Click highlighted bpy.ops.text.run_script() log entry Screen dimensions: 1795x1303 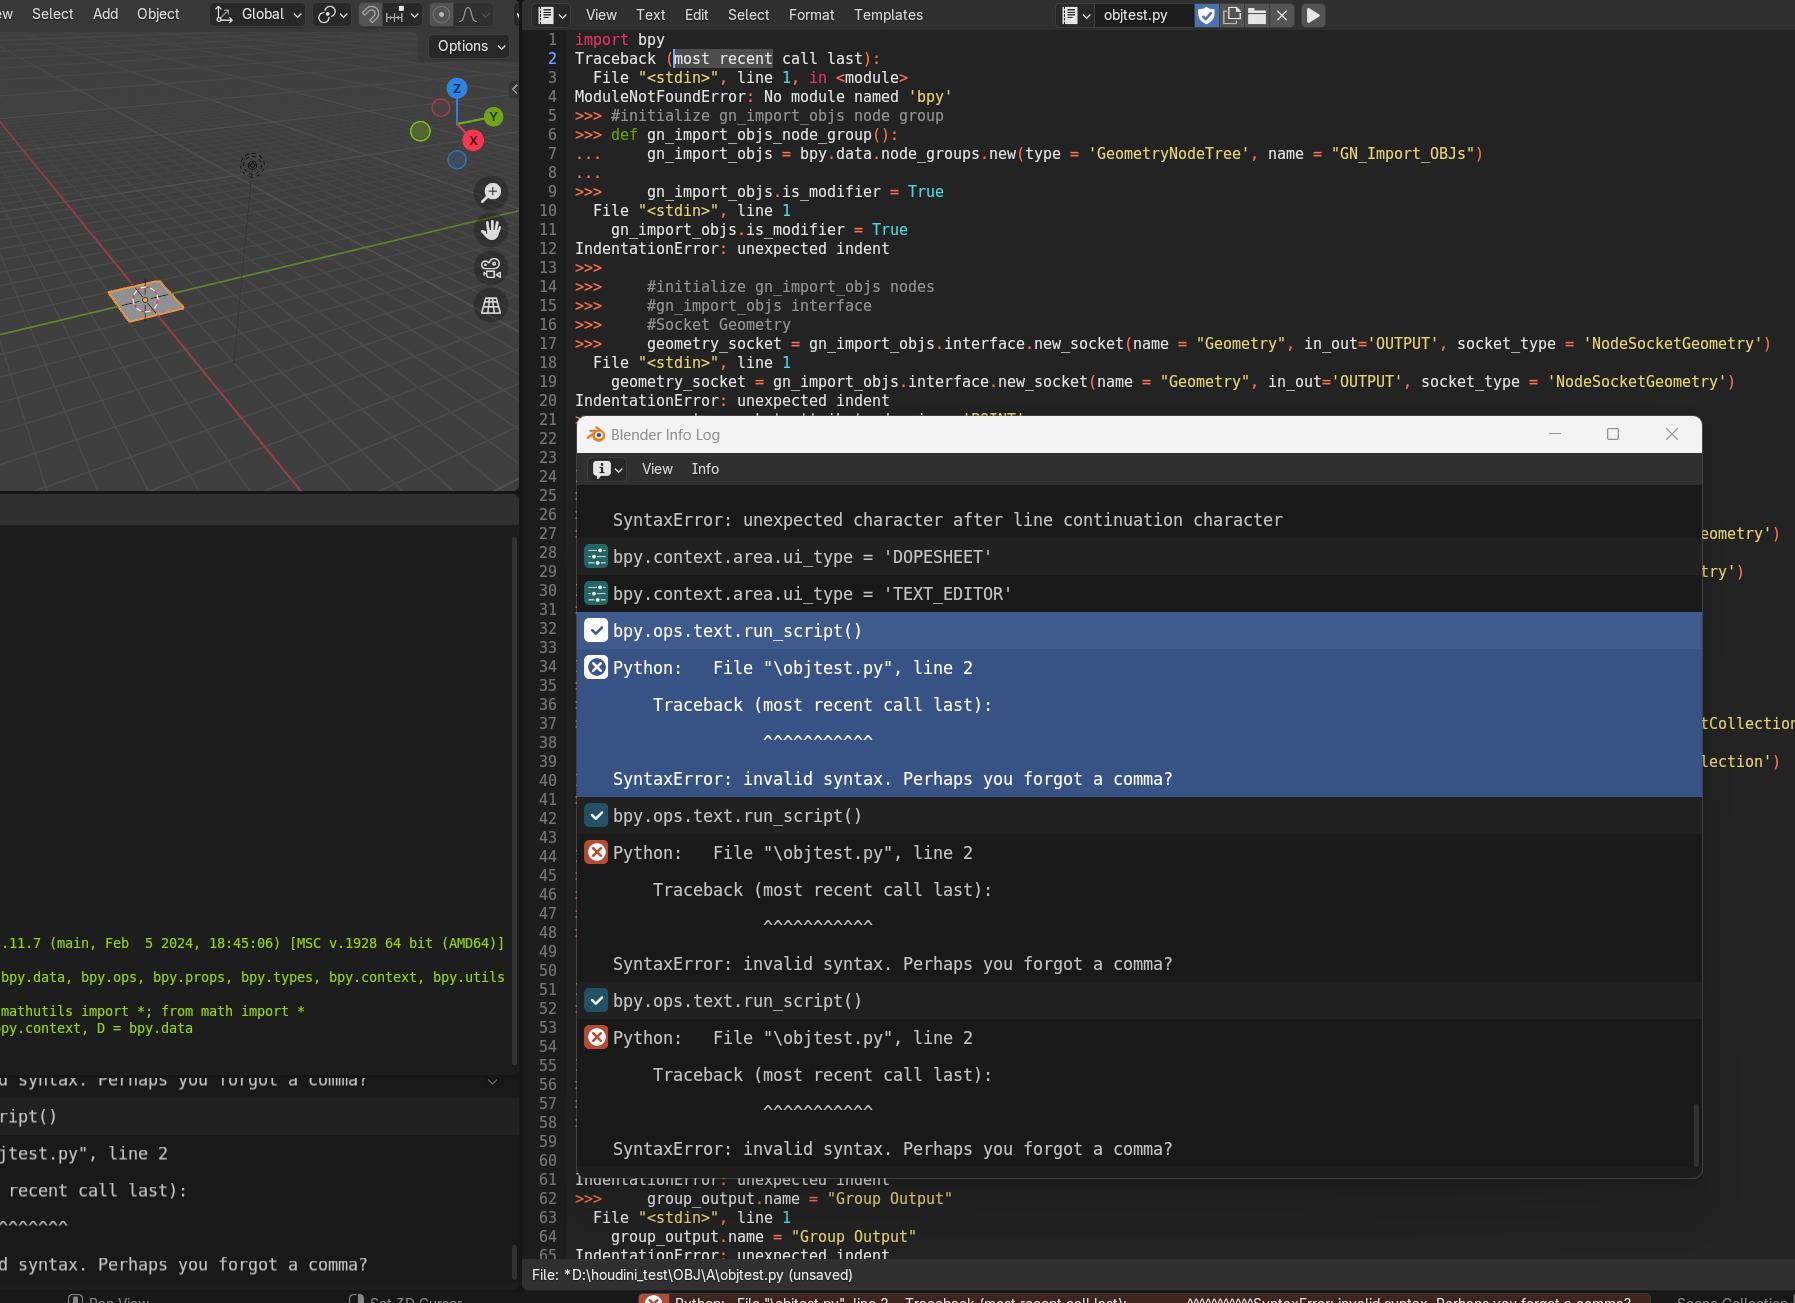coord(1139,631)
